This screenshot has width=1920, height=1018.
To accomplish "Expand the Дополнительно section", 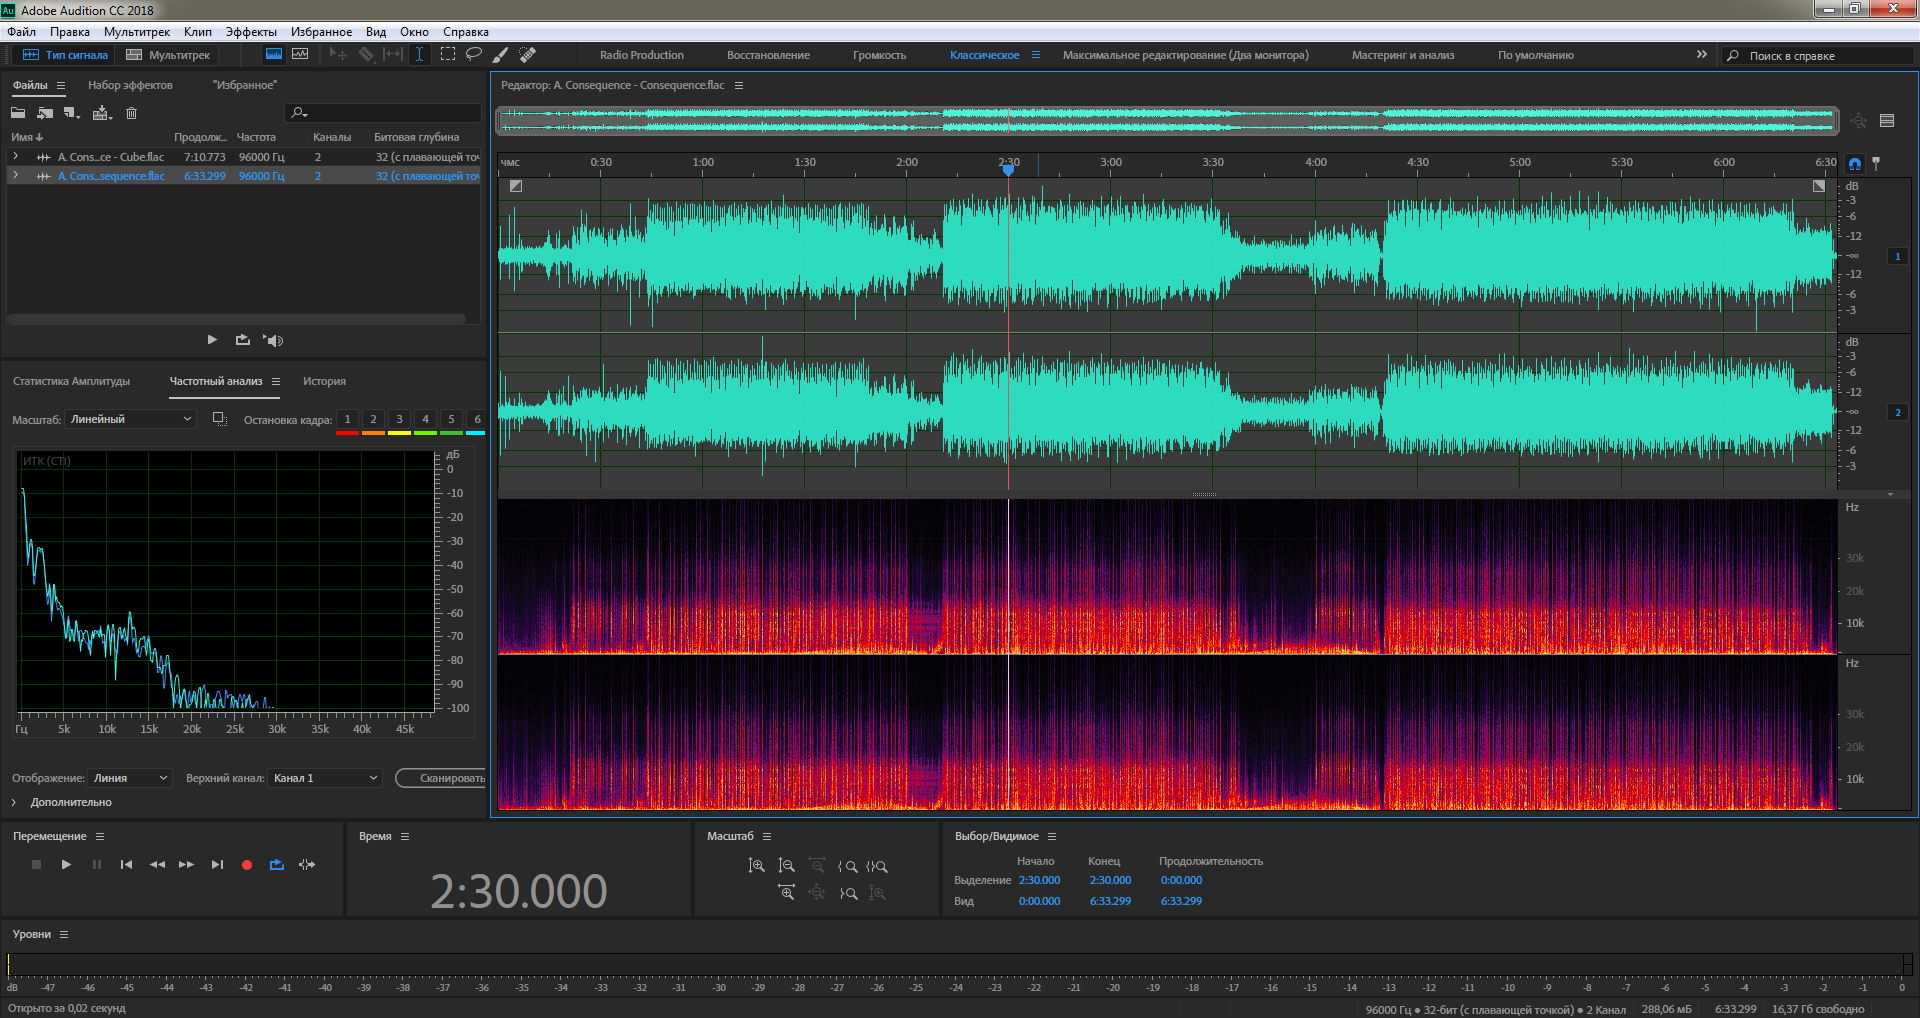I will click(14, 802).
